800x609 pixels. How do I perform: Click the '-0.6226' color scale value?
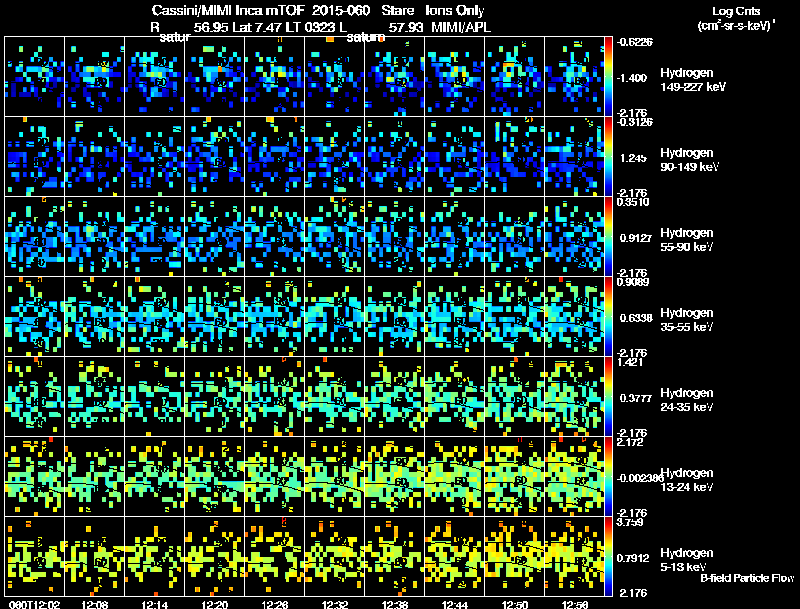pyautogui.click(x=634, y=42)
